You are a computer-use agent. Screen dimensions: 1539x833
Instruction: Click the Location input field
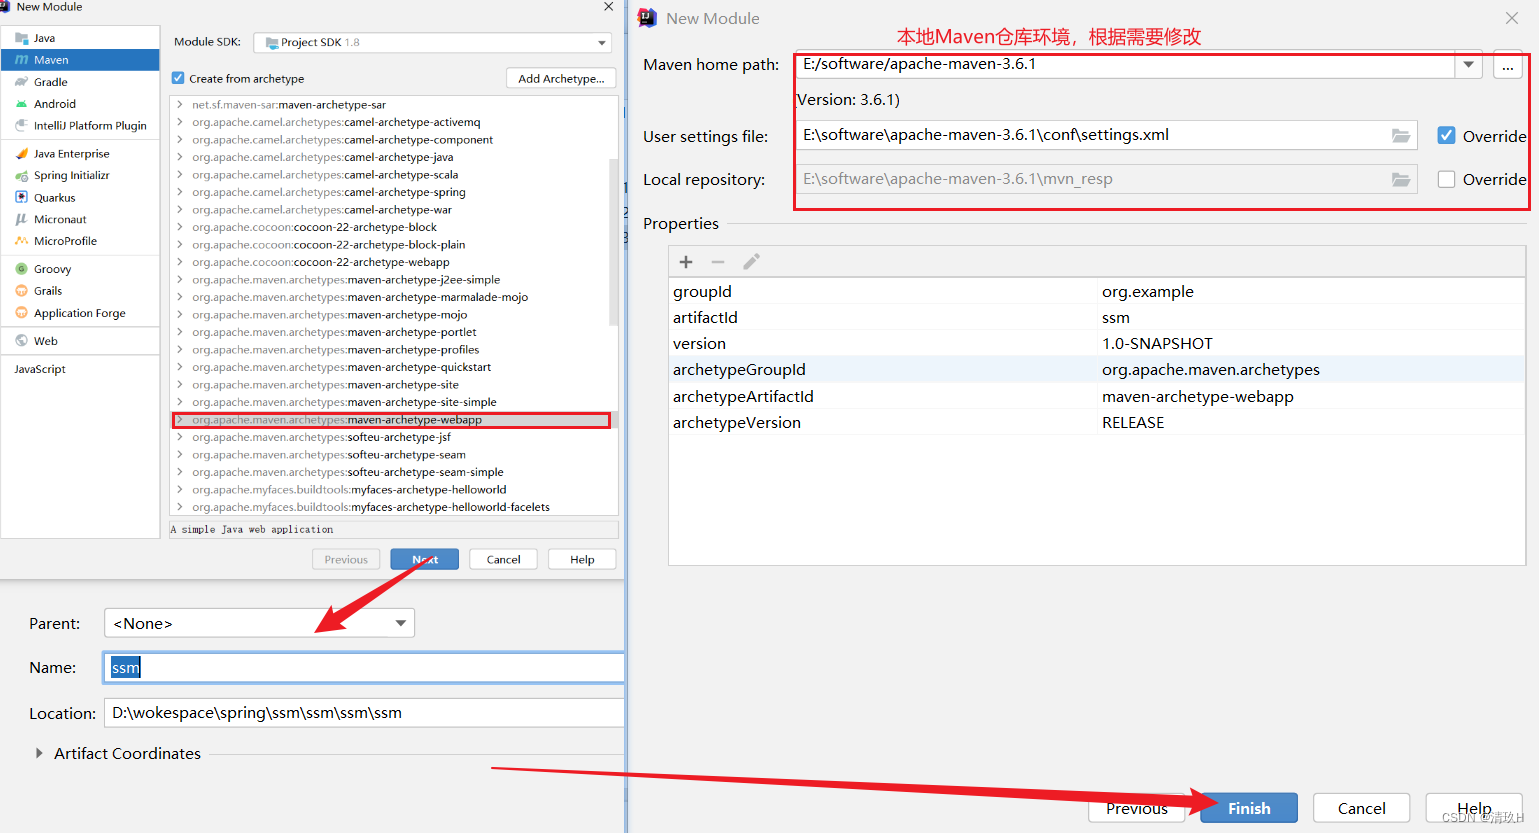(364, 713)
